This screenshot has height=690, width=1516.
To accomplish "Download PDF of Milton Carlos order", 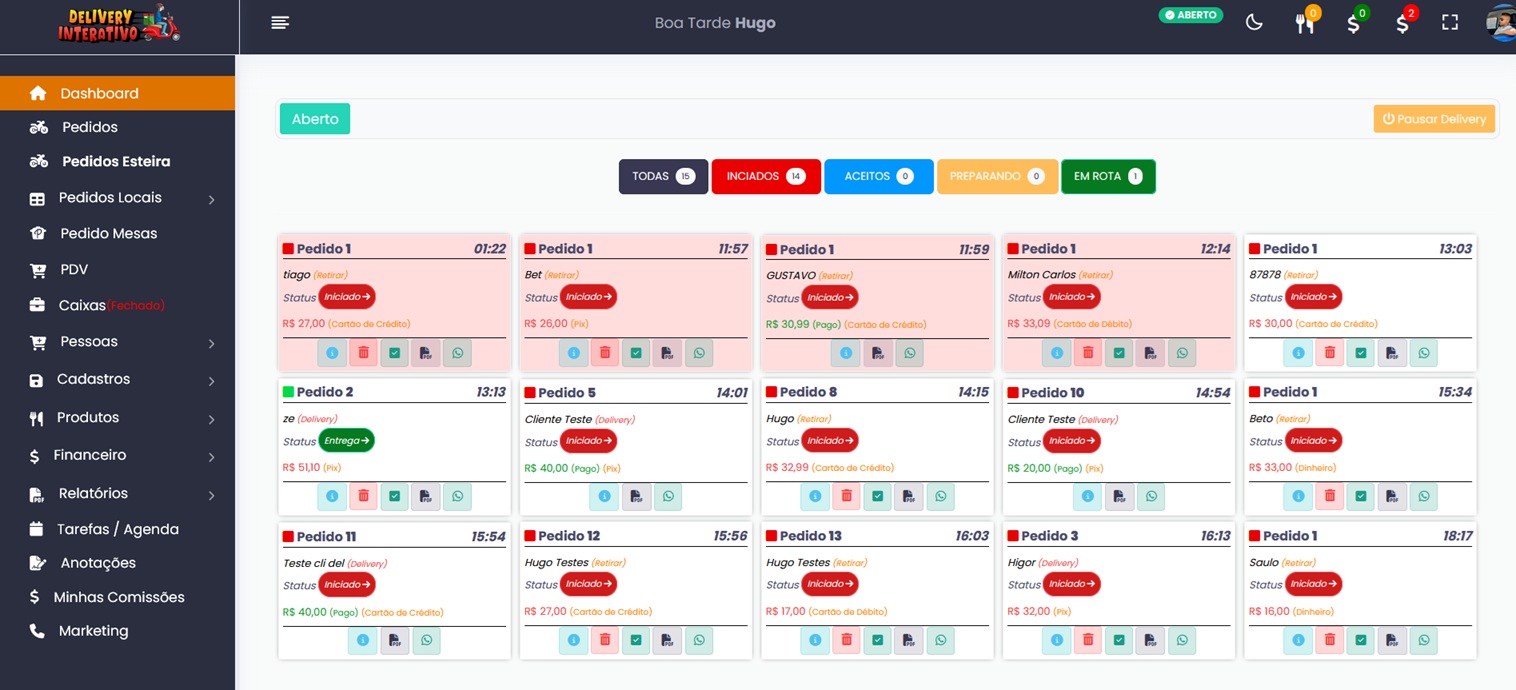I will [x=1150, y=353].
